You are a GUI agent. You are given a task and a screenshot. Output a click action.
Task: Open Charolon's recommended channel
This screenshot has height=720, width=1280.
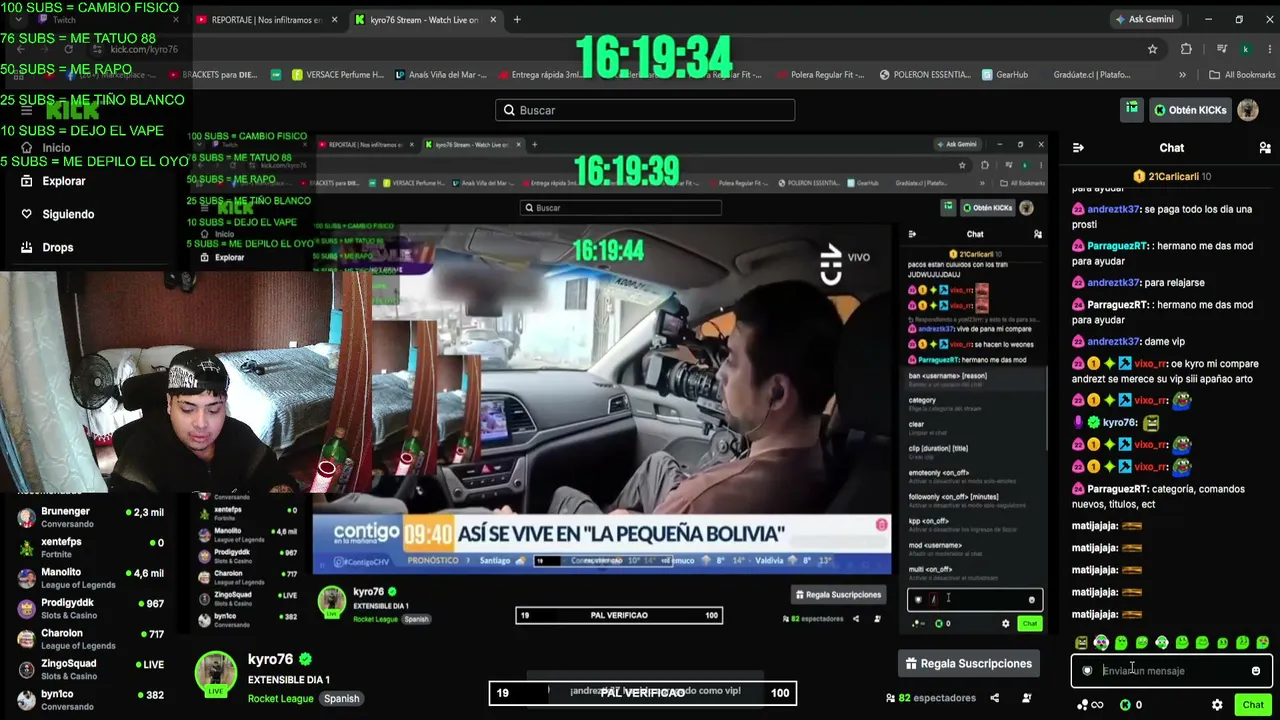click(91, 639)
